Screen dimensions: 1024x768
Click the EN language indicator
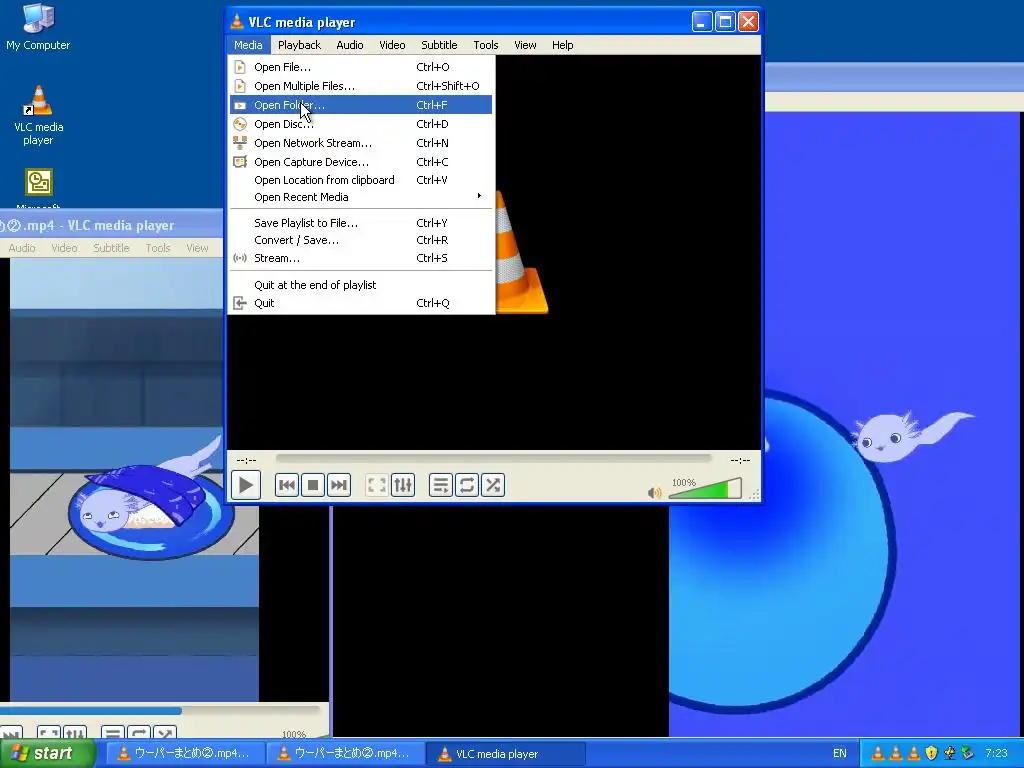point(840,753)
